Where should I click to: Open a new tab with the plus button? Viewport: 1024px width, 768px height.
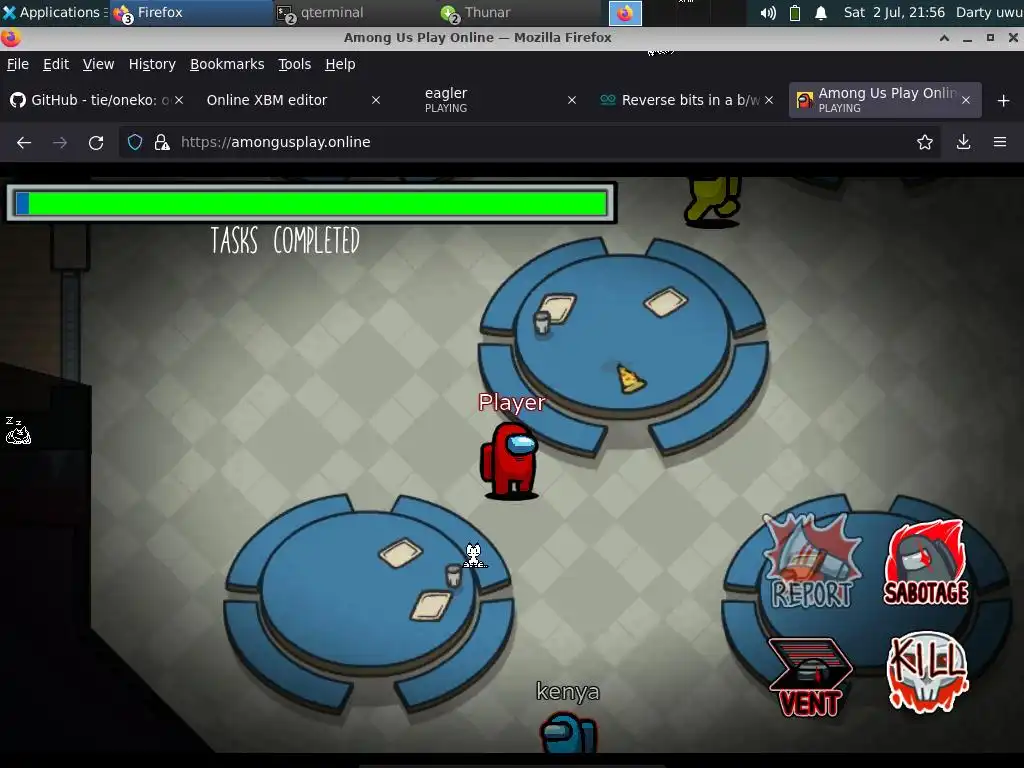pos(1004,101)
